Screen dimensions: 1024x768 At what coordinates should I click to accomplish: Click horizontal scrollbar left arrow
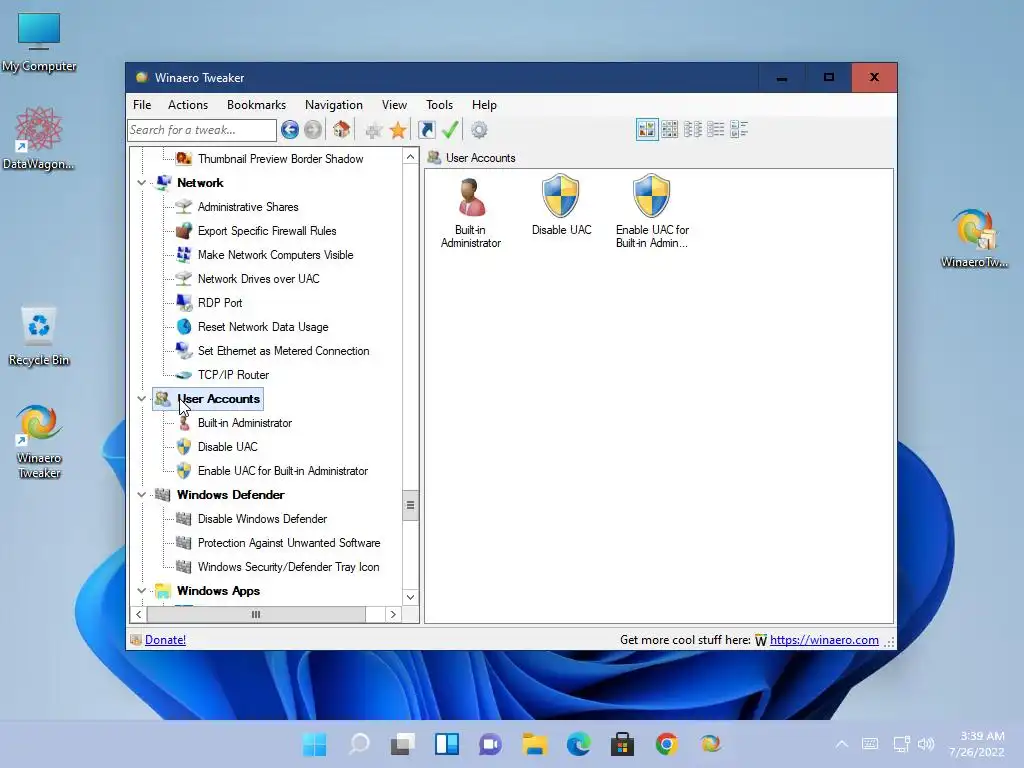point(138,615)
